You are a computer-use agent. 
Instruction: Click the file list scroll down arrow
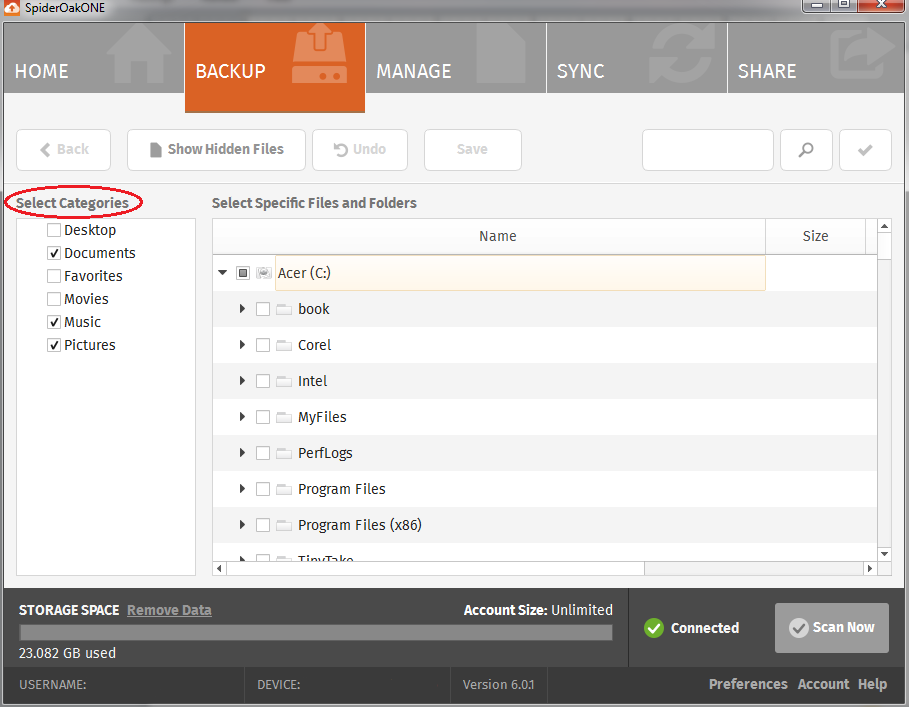[885, 554]
